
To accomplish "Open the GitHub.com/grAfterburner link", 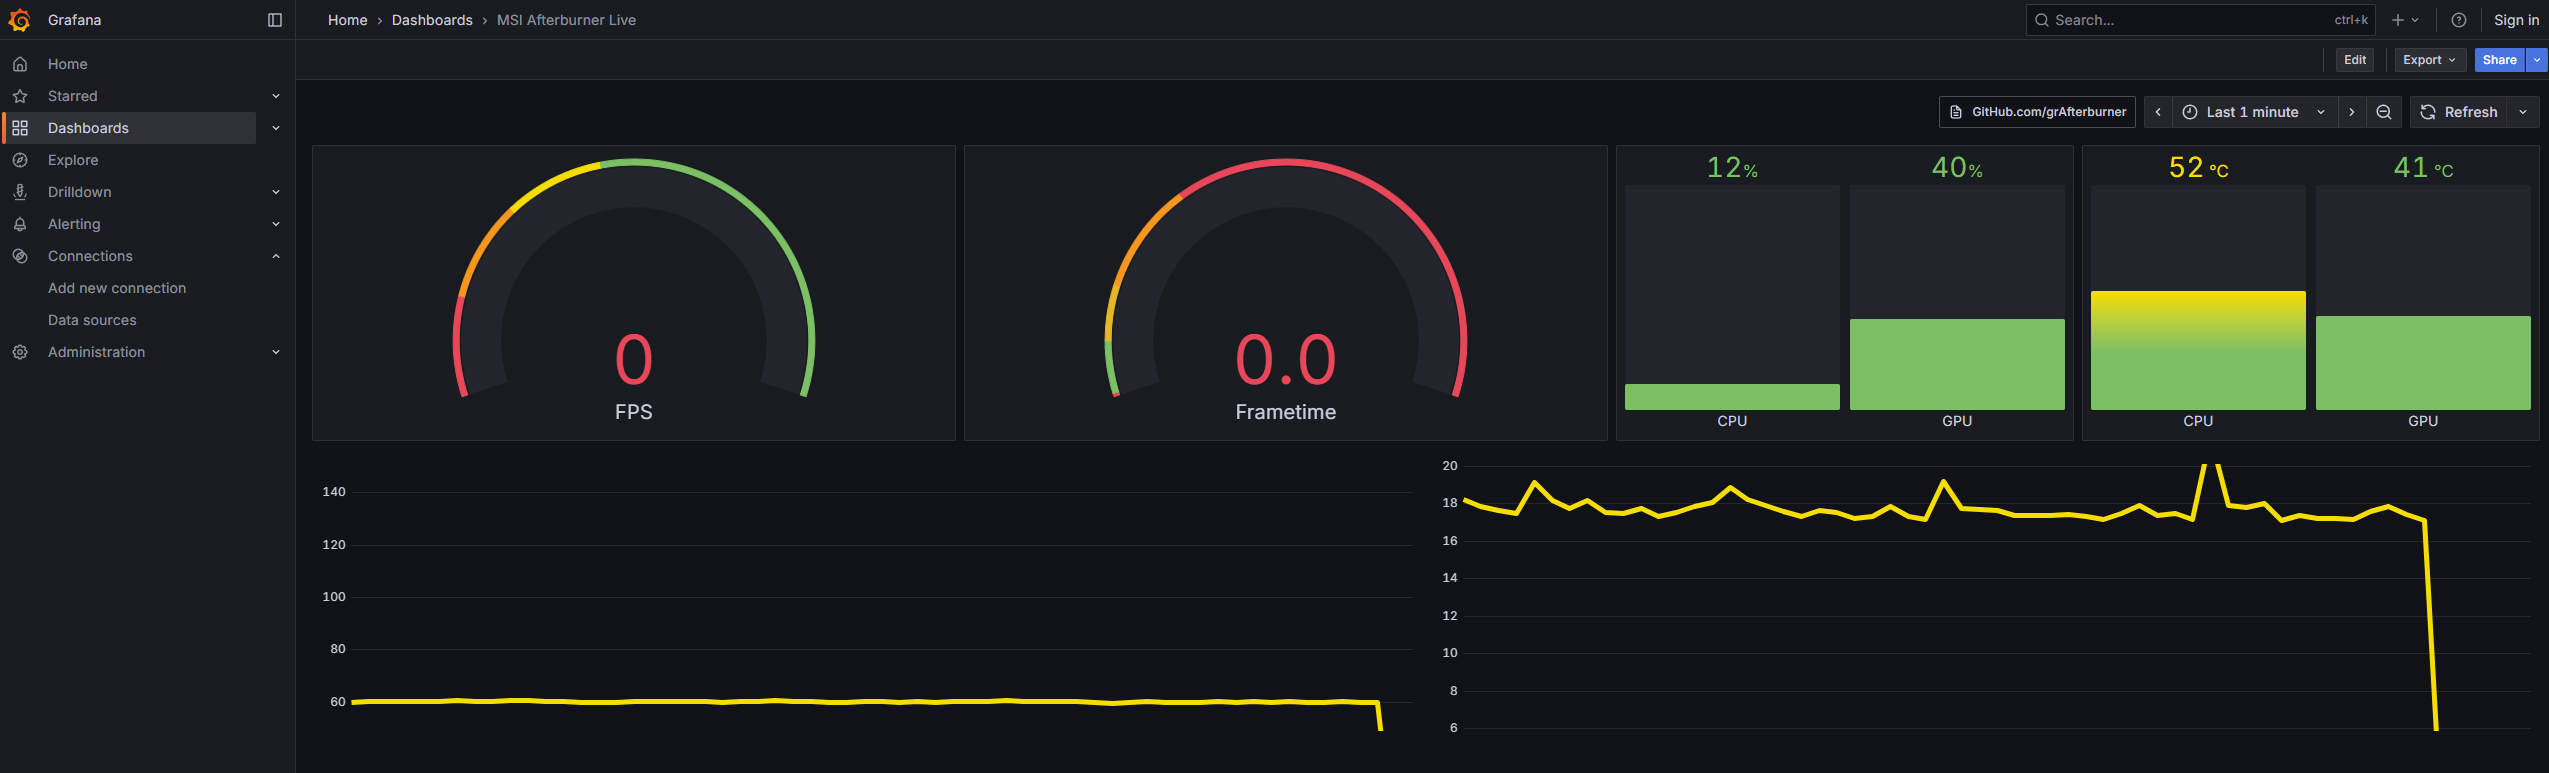I will [2037, 112].
